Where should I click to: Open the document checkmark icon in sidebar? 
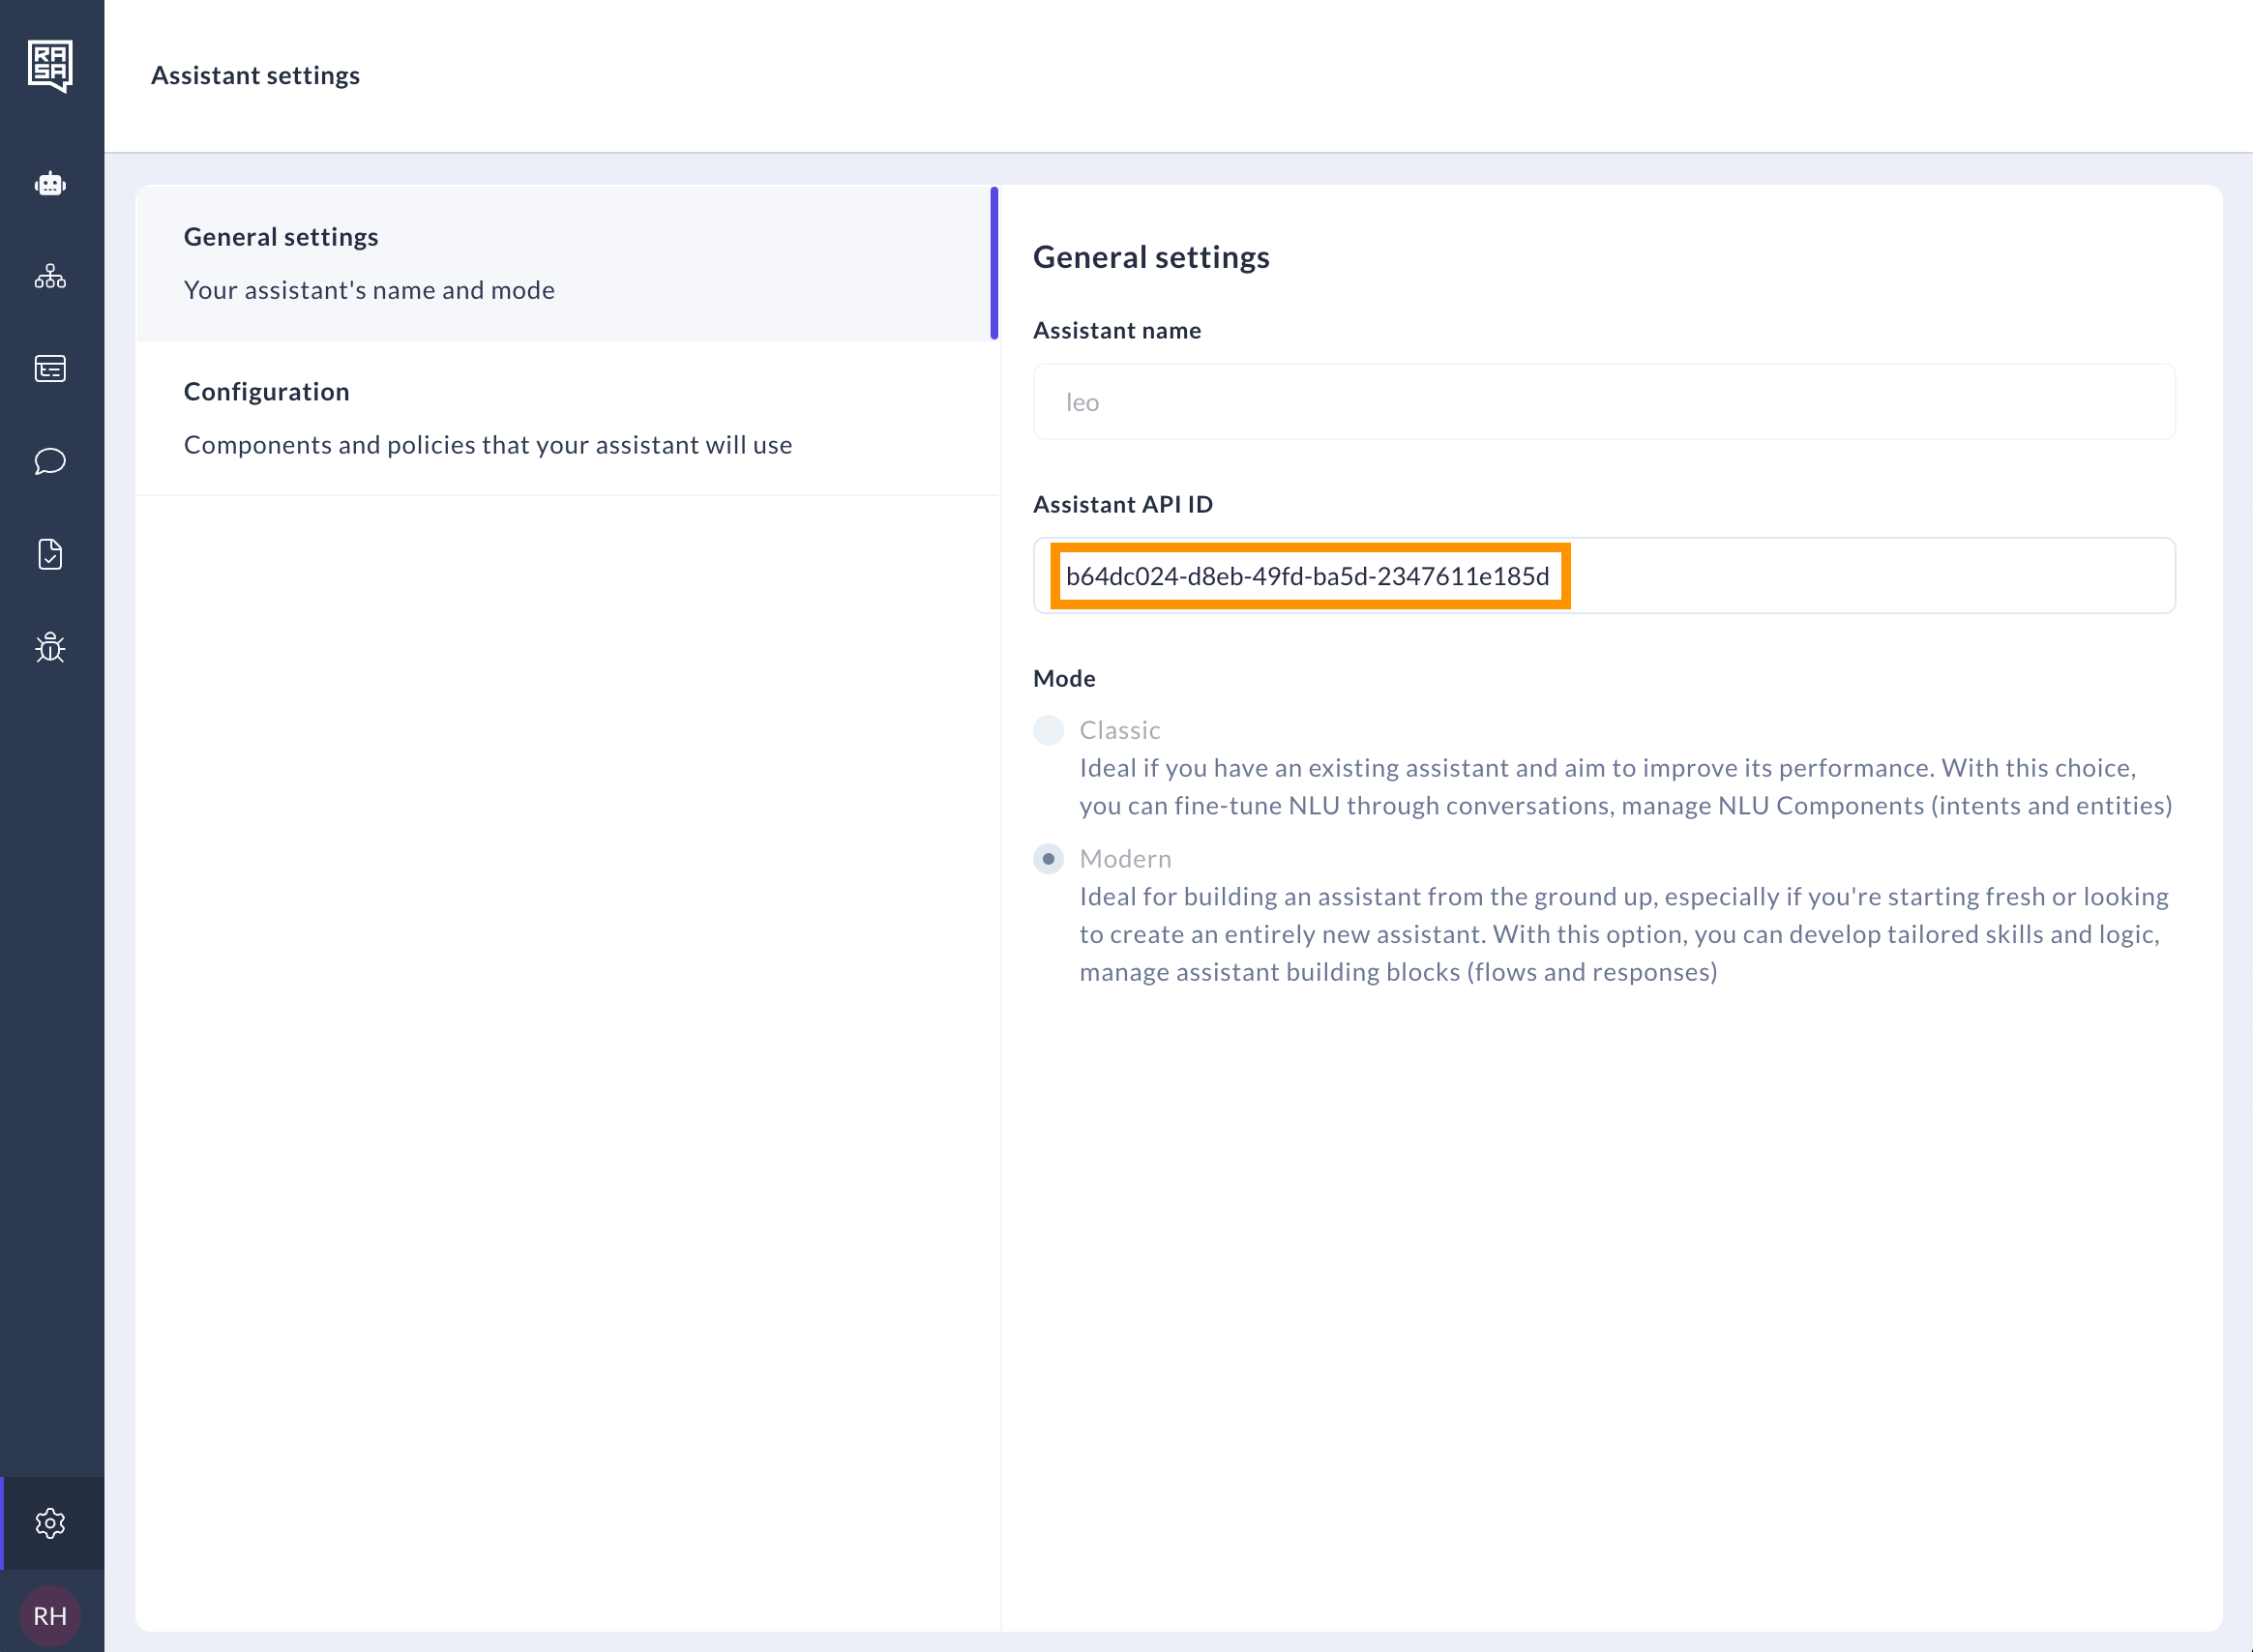click(x=50, y=554)
